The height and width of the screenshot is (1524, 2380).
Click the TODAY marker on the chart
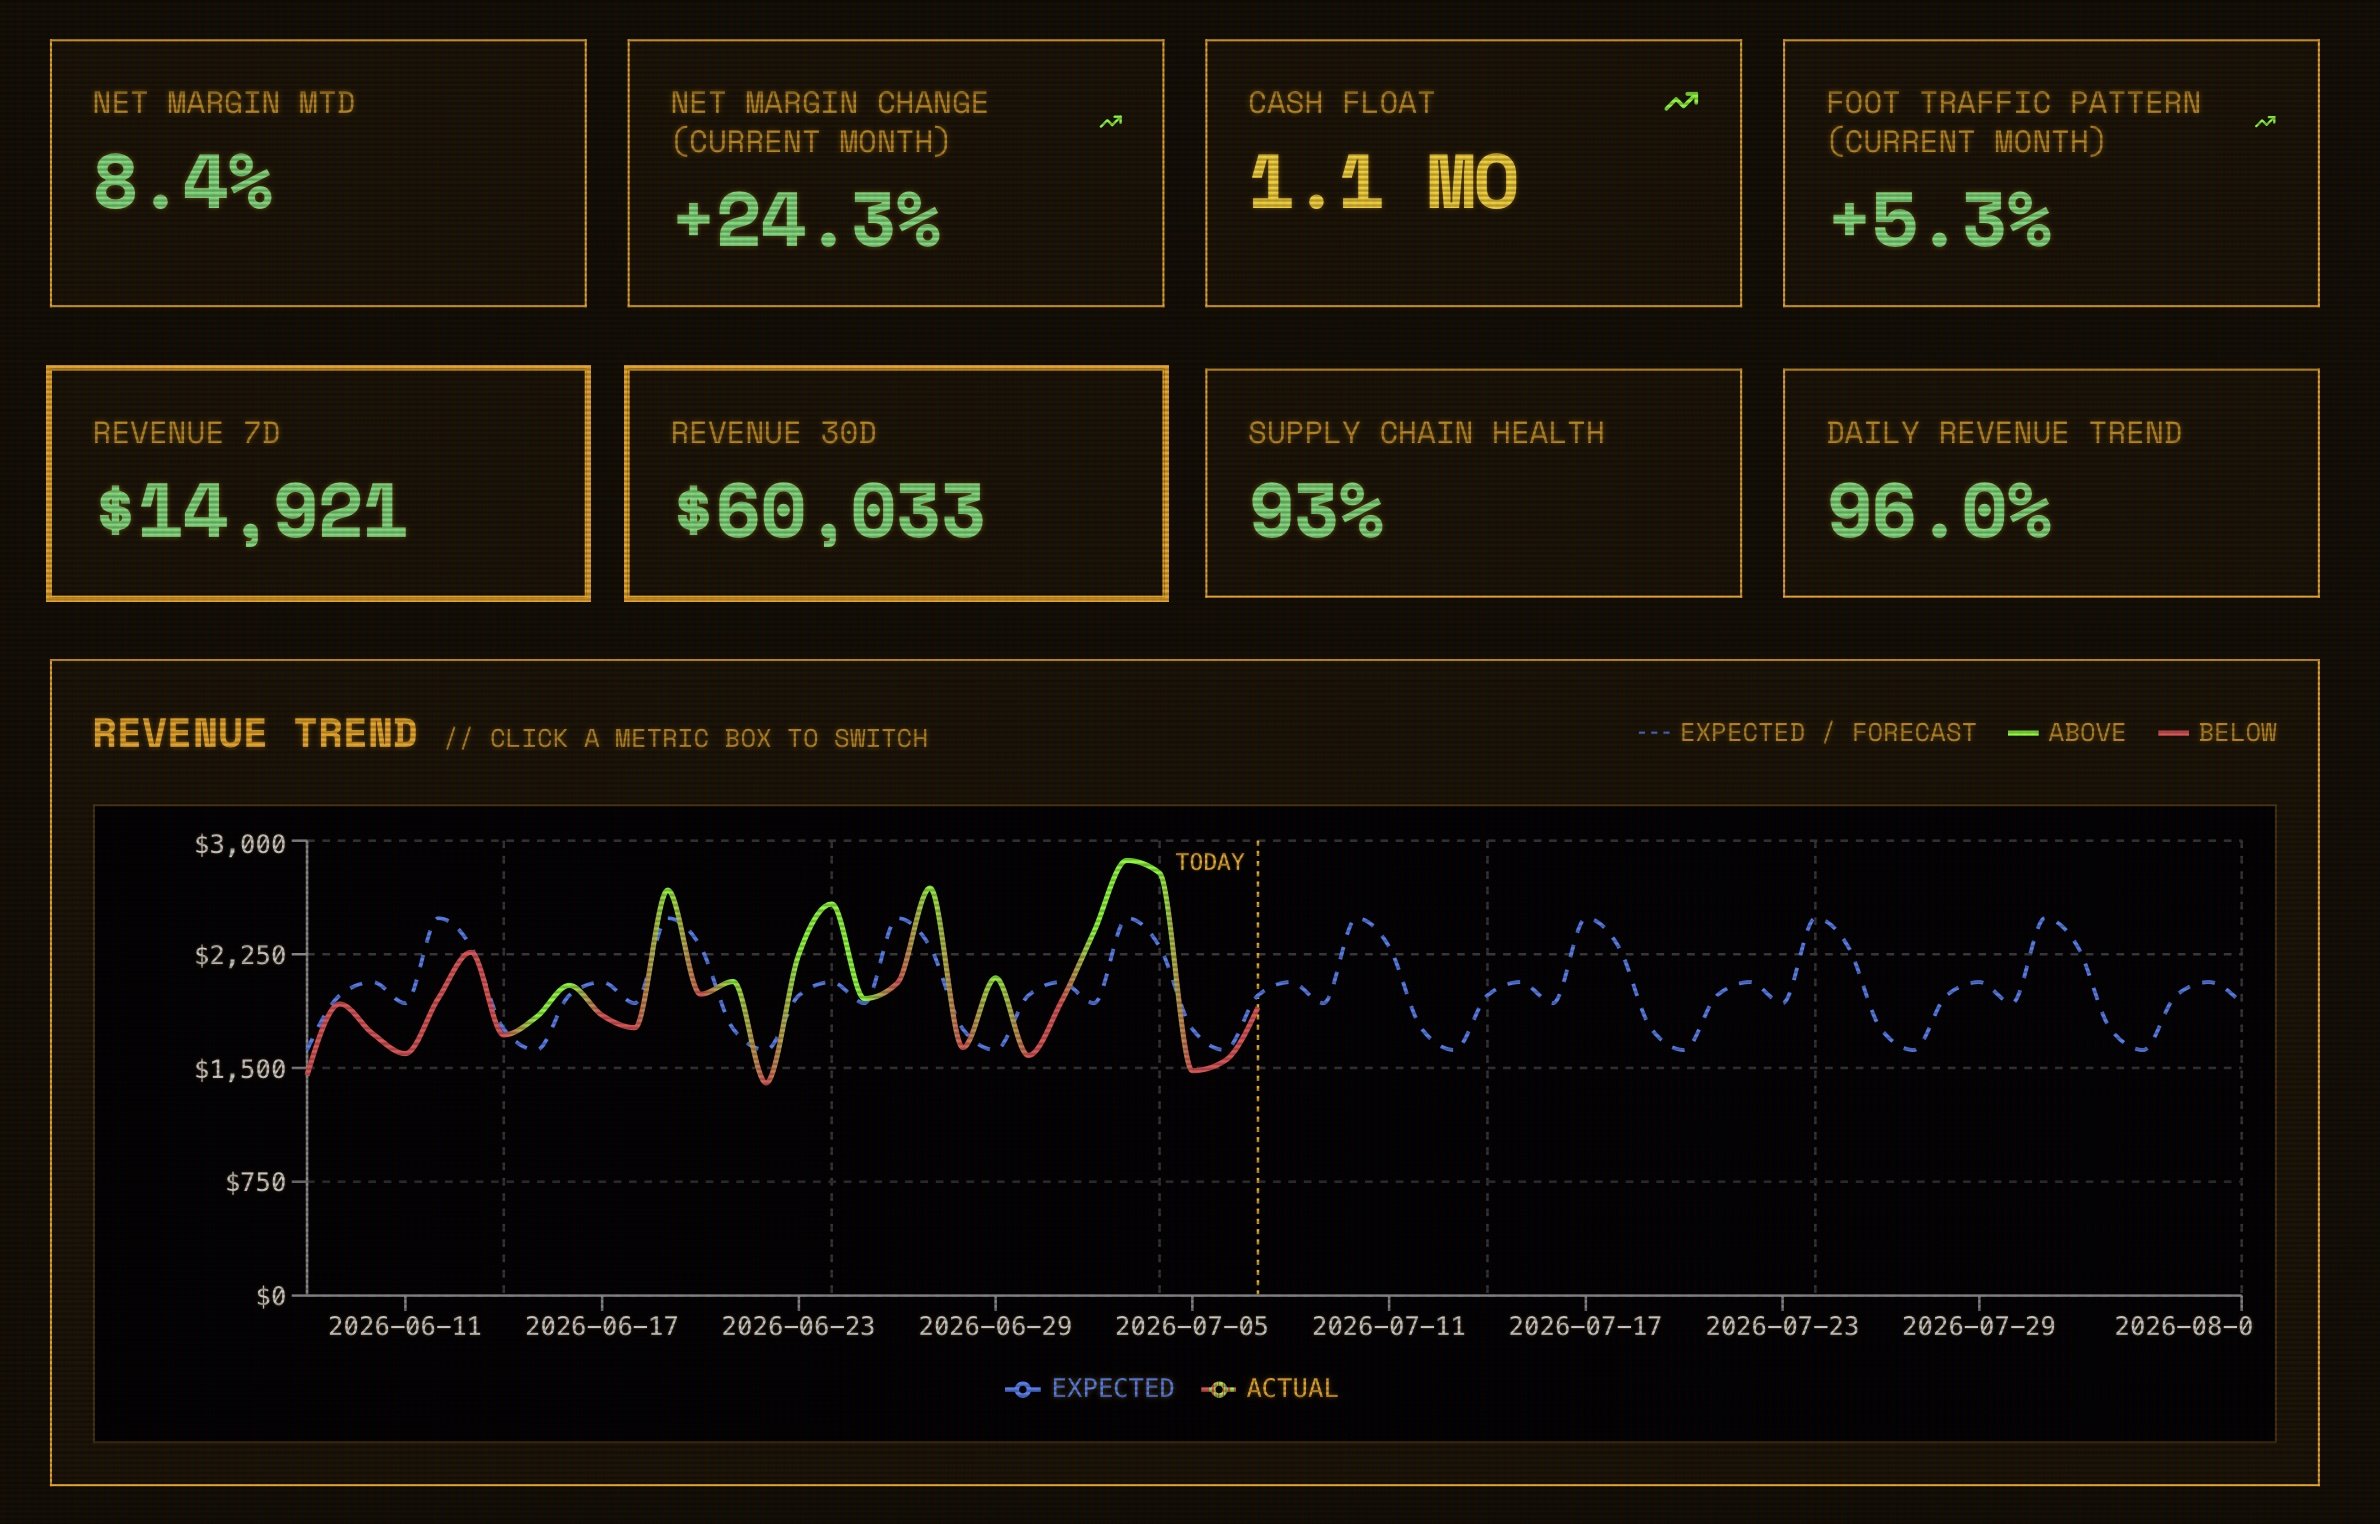[x=1210, y=862]
